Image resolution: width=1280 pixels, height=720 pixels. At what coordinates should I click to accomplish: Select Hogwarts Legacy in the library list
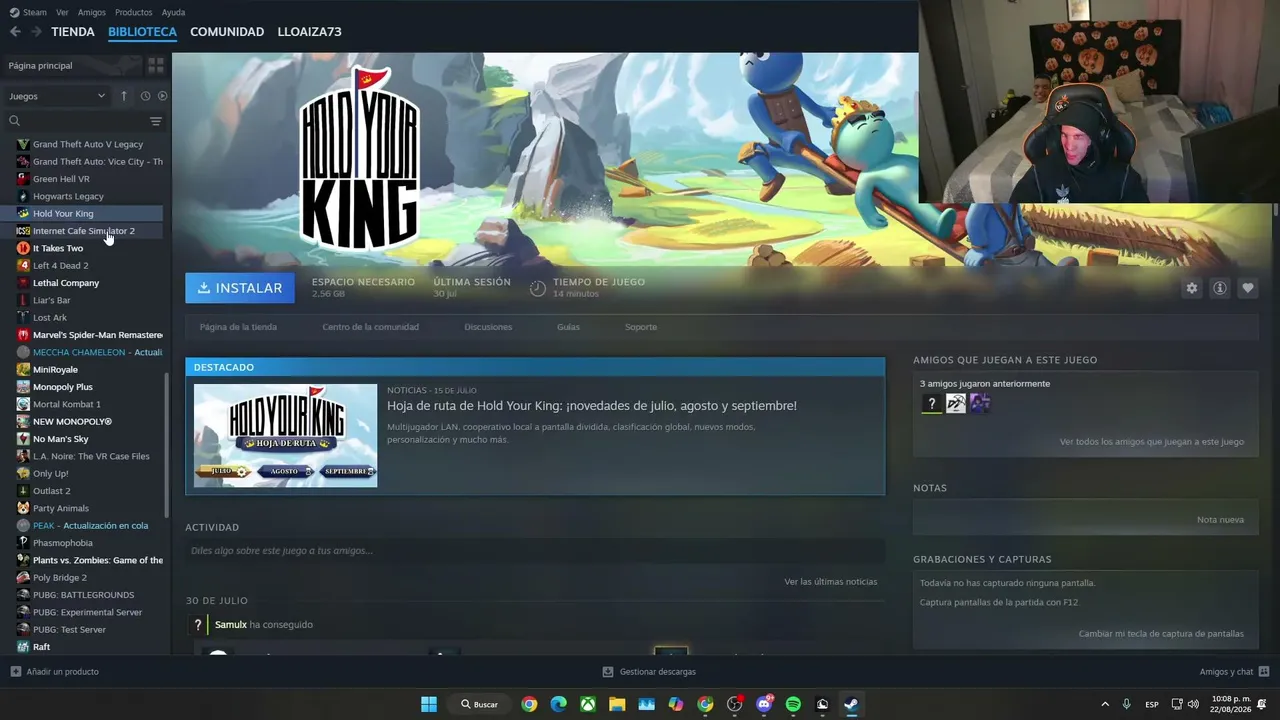pos(68,196)
